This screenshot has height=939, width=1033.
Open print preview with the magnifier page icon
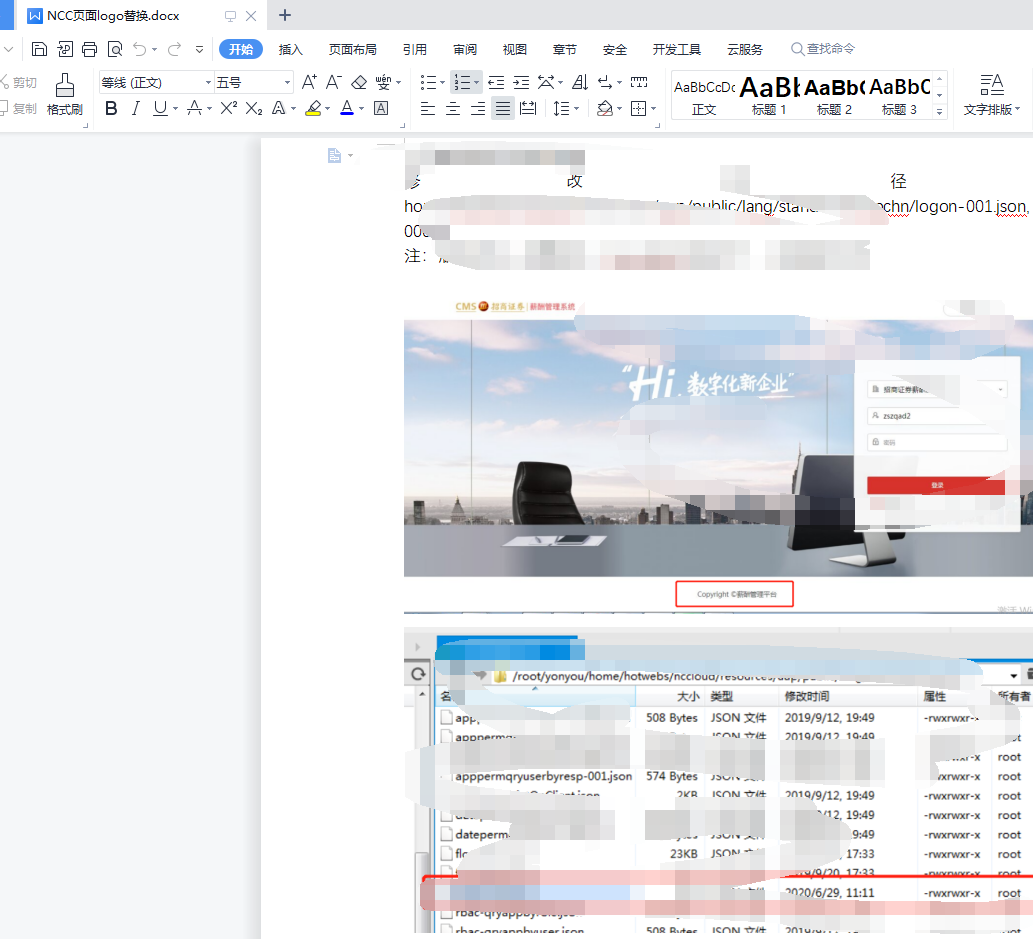[115, 49]
